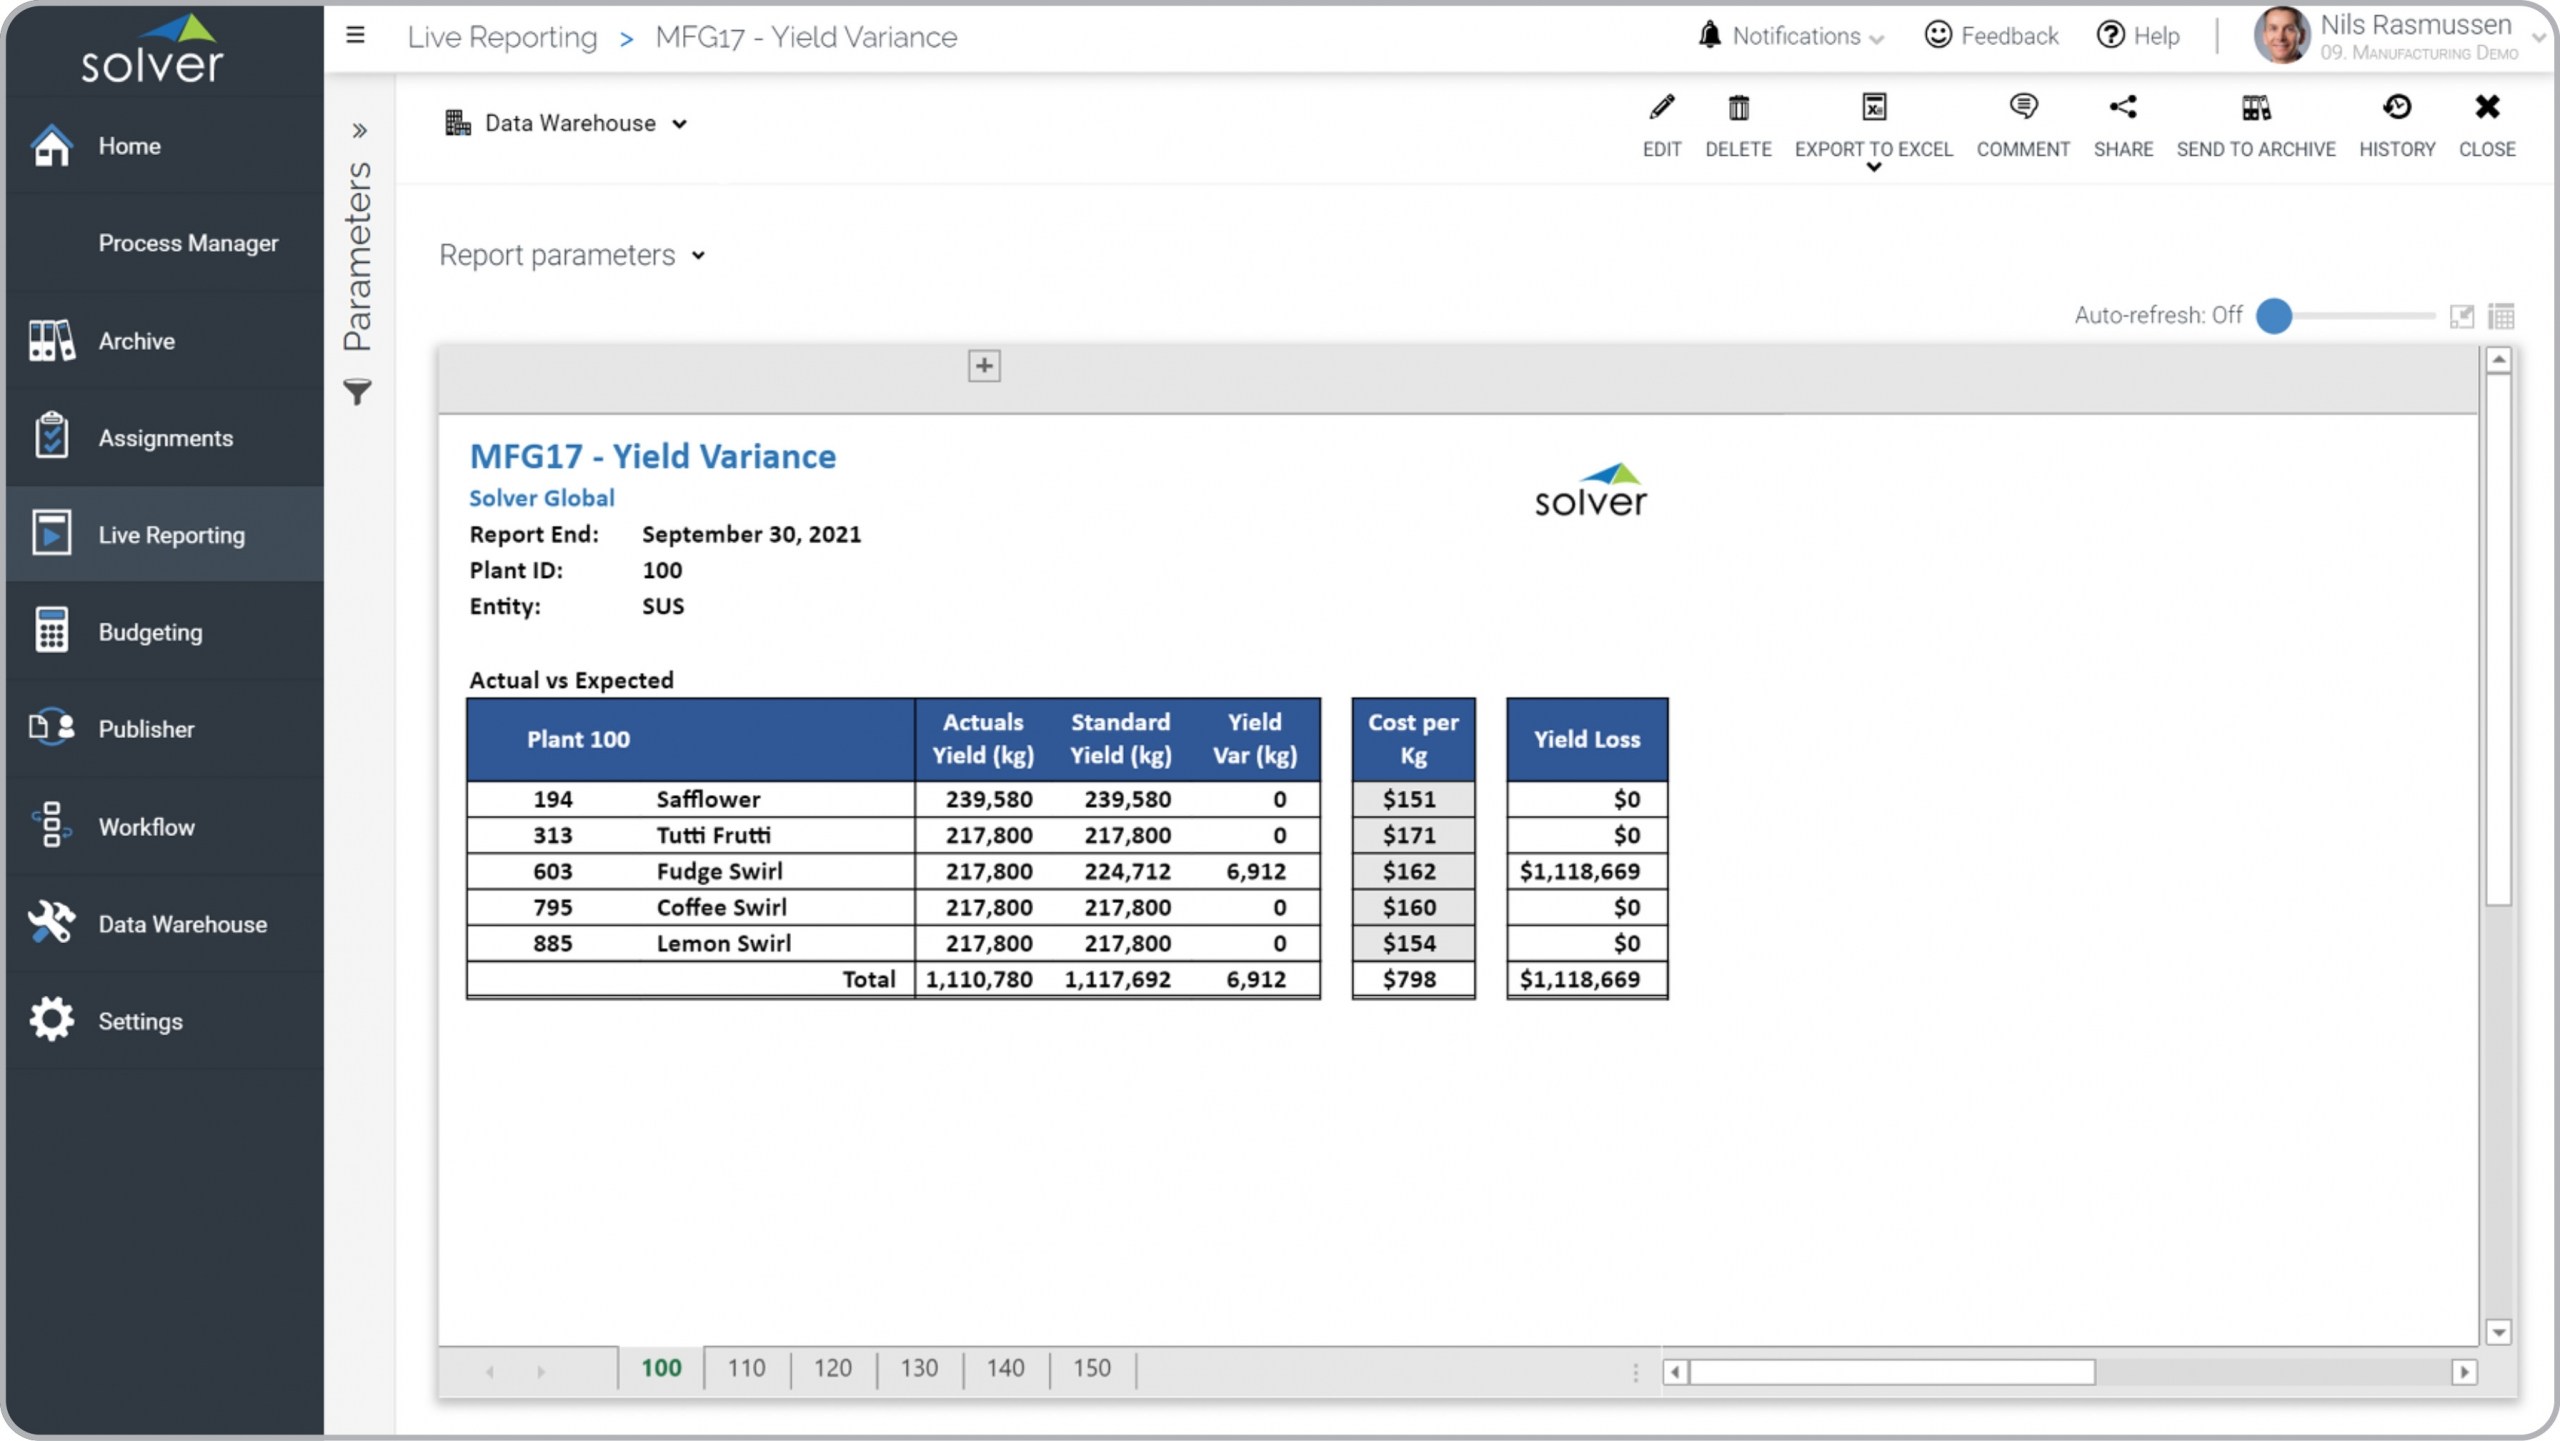Click the Edit pencil icon
2560x1441 pixels.
[1661, 108]
